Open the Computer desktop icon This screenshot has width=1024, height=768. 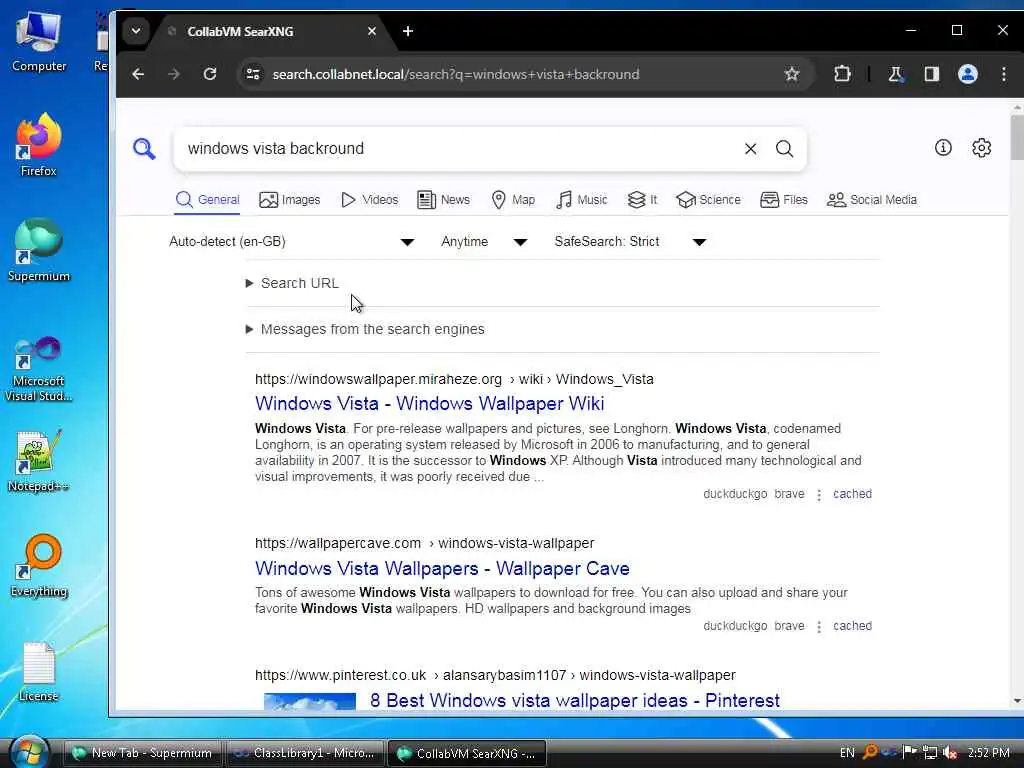(39, 41)
